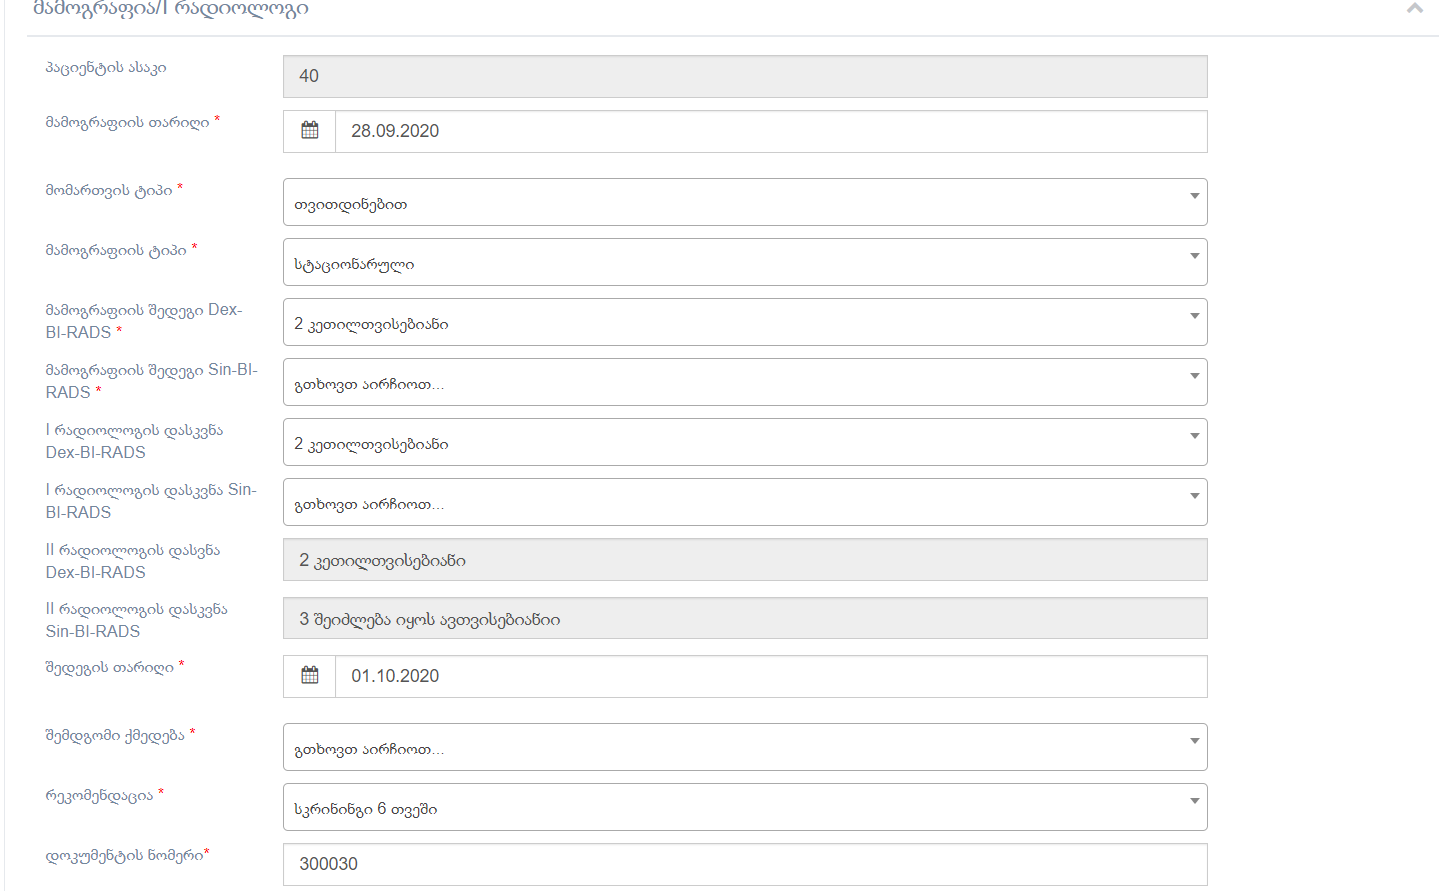Image resolution: width=1439 pixels, height=891 pixels.
Task: Click the პაციენტის ასაკი label
Action: tap(106, 68)
